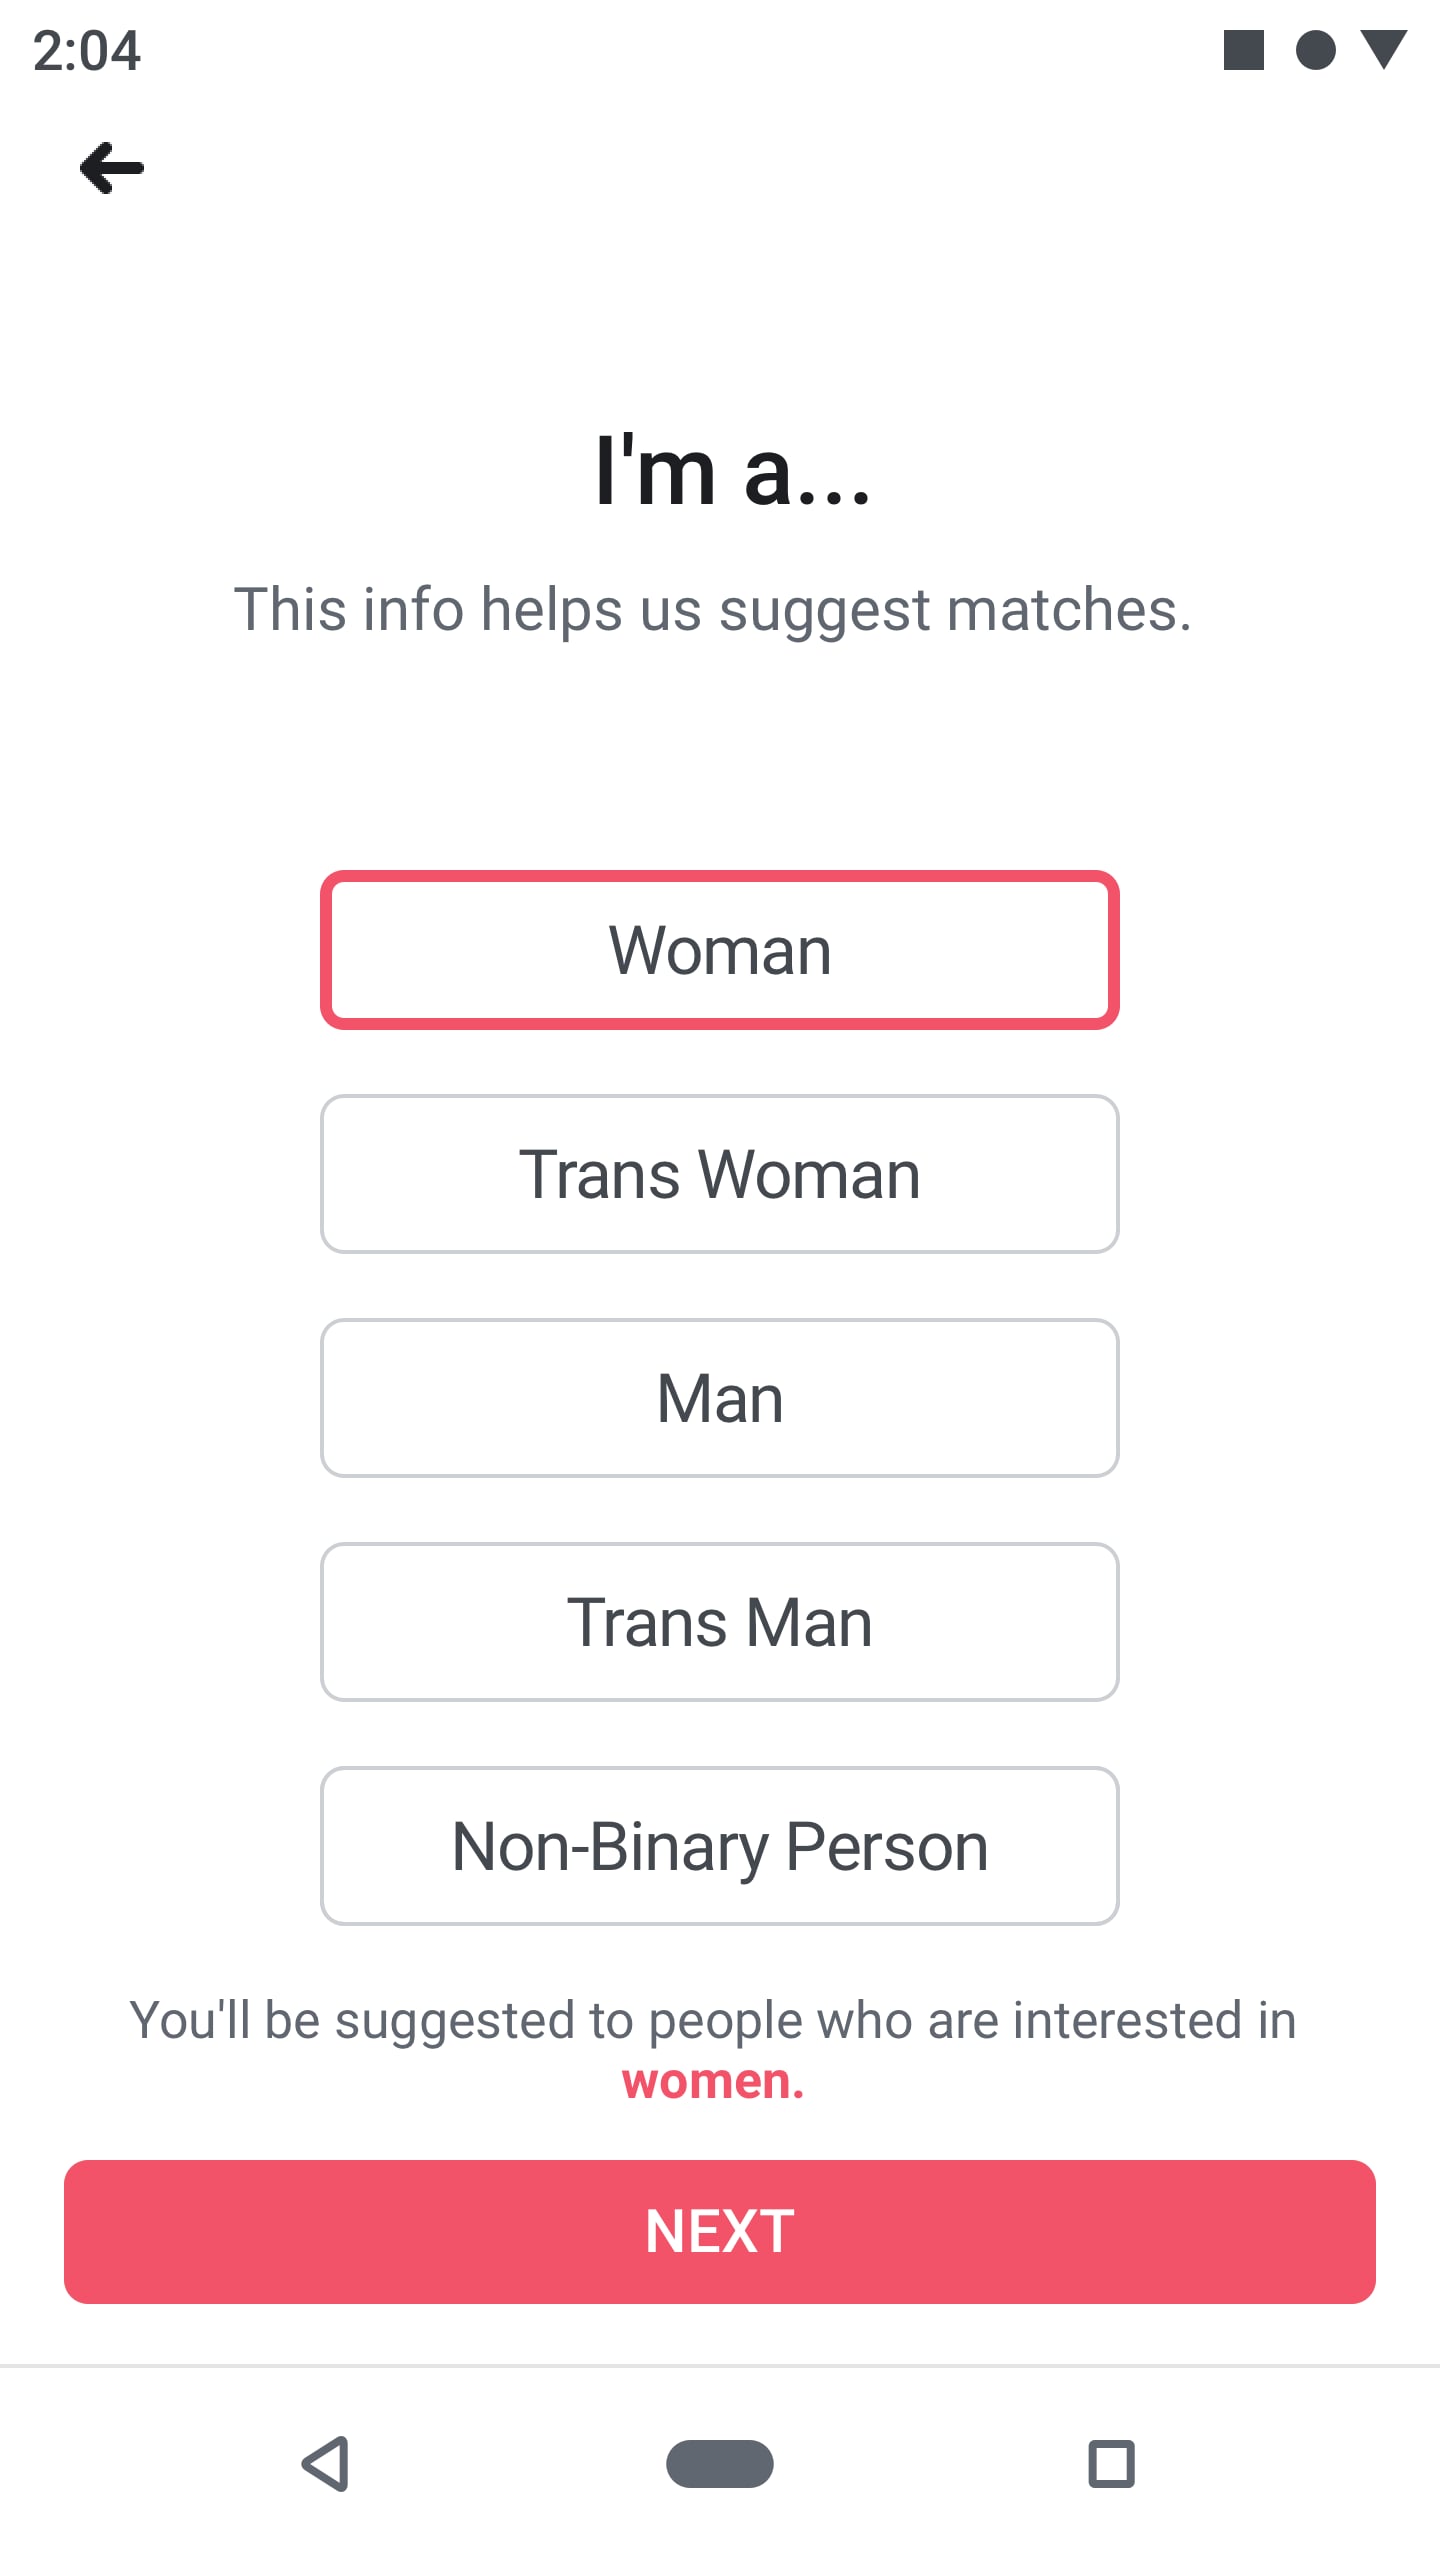This screenshot has height=2560, width=1440.
Task: Tap the back arrow at top
Action: coord(112,168)
